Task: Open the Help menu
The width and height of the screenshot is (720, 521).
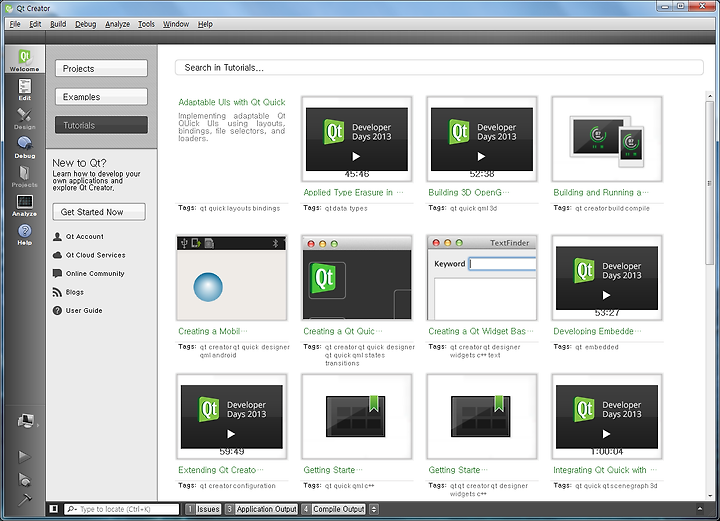Action: tap(205, 24)
